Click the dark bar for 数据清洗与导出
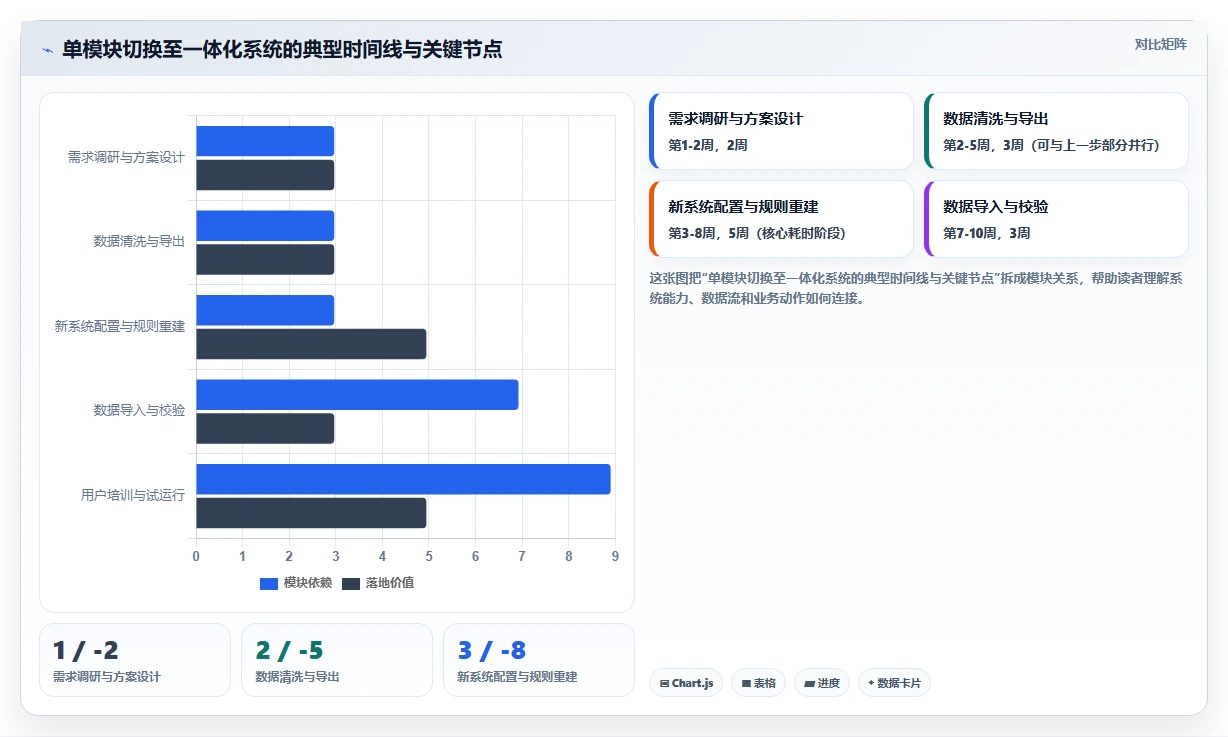This screenshot has height=737, width=1228. pyautogui.click(x=265, y=259)
